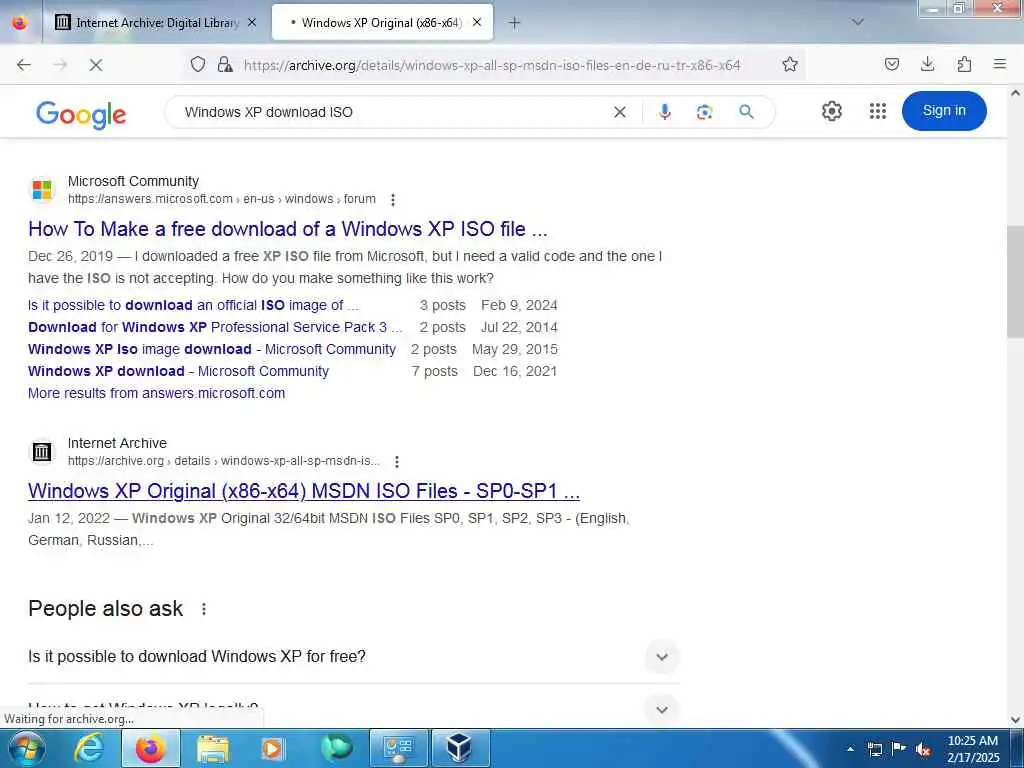1024x768 pixels.
Task: Open options menu for Internet Archive result
Action: [396, 461]
